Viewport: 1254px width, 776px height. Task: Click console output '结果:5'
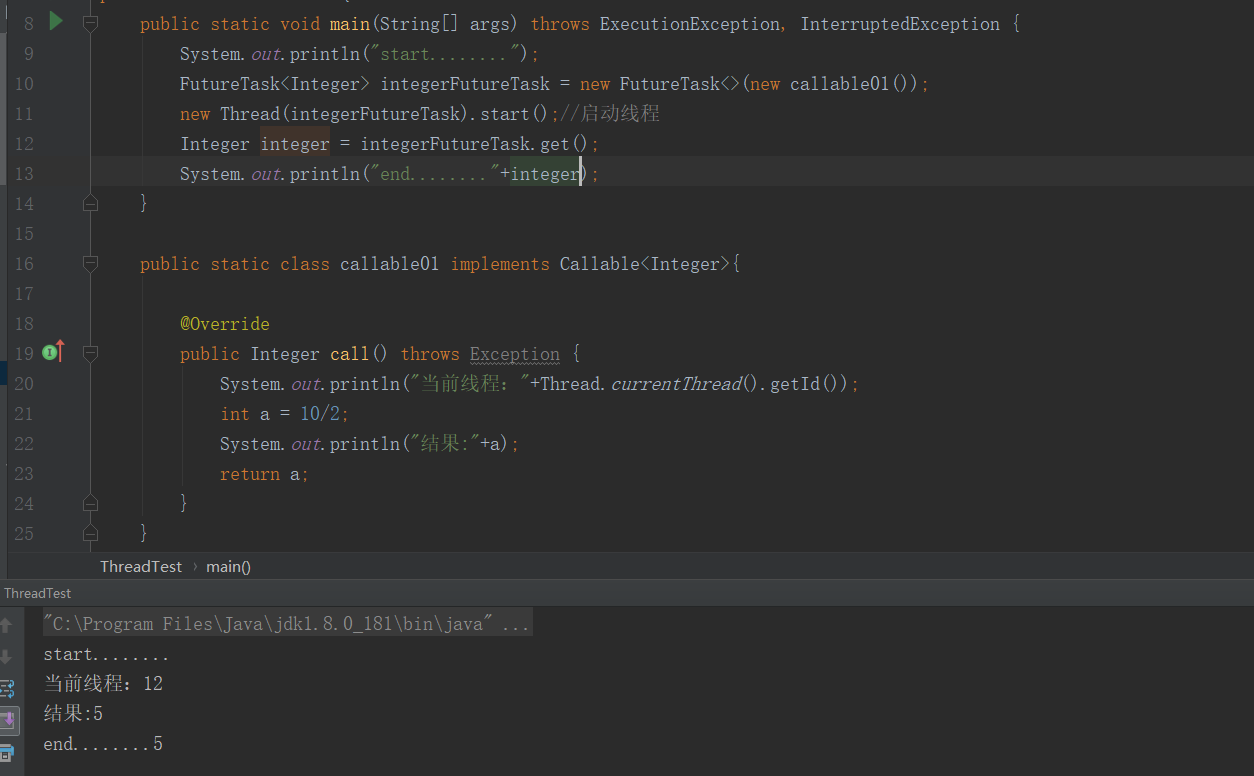[73, 714]
